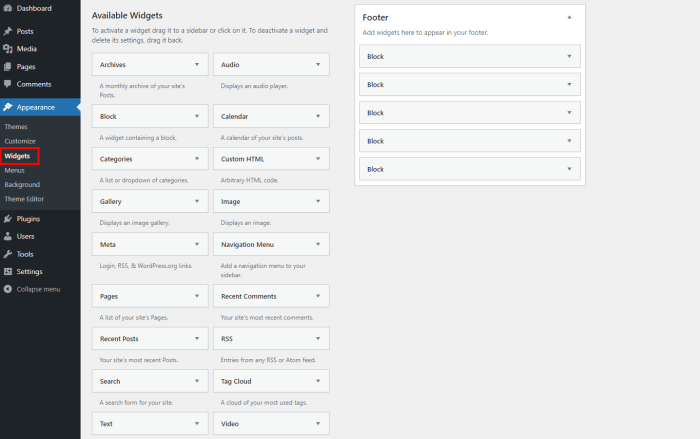Click the Collapse menu arrow icon

tap(8, 289)
